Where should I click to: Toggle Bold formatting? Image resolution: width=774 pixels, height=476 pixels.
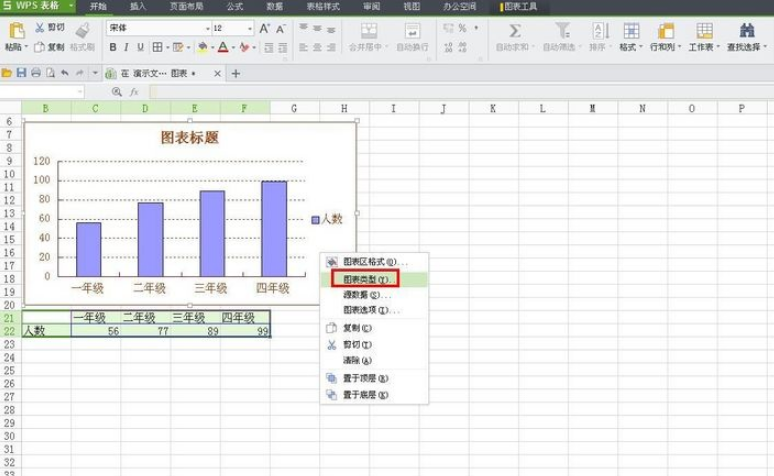pos(113,47)
